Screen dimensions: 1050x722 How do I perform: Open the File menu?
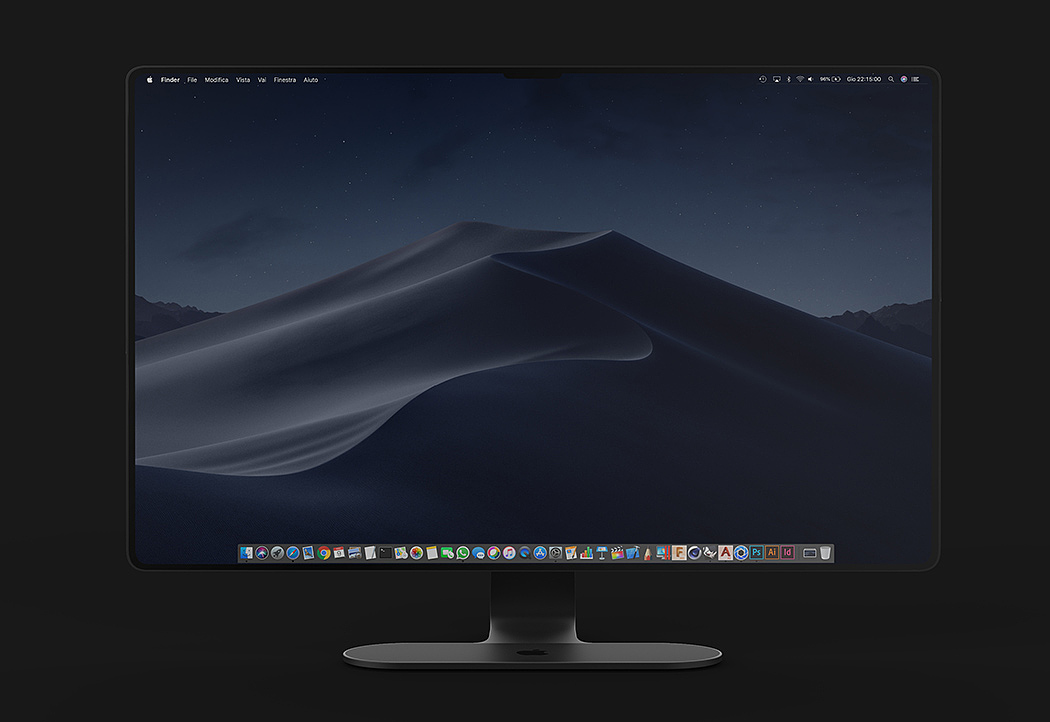[192, 80]
